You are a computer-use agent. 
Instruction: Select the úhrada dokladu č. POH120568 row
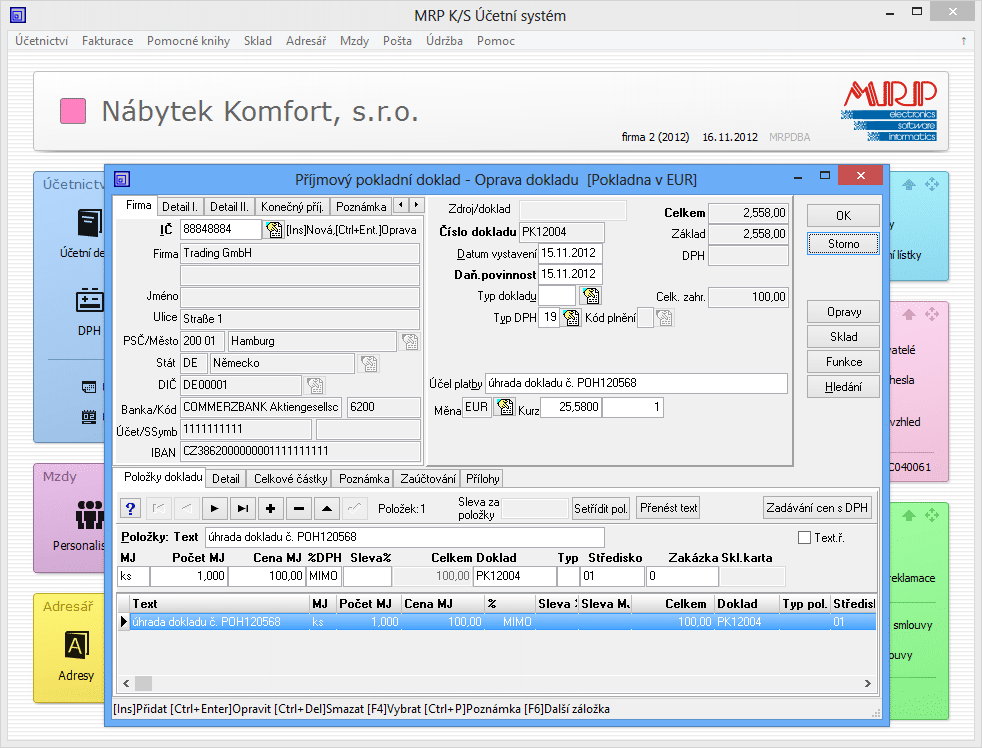[502, 622]
